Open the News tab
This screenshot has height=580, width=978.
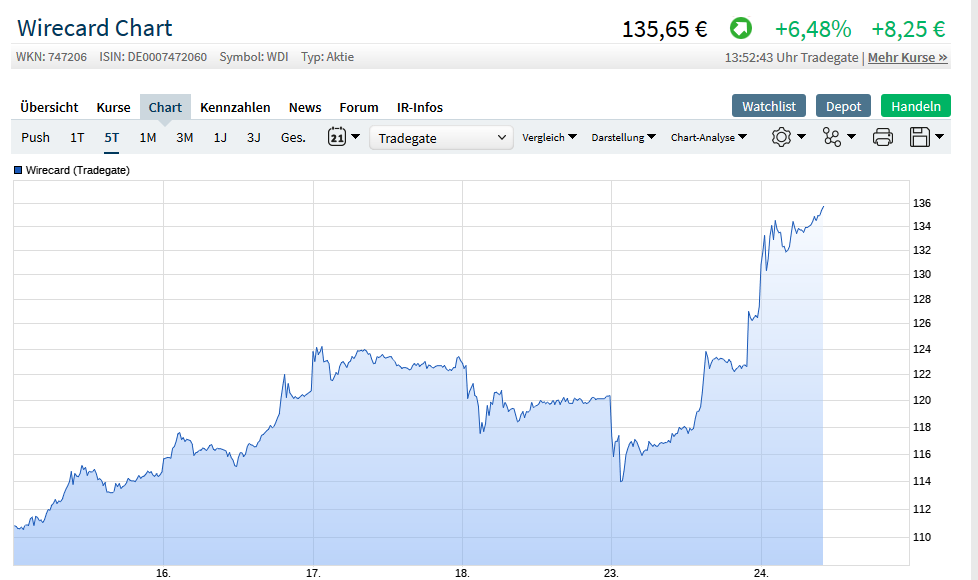click(x=305, y=107)
